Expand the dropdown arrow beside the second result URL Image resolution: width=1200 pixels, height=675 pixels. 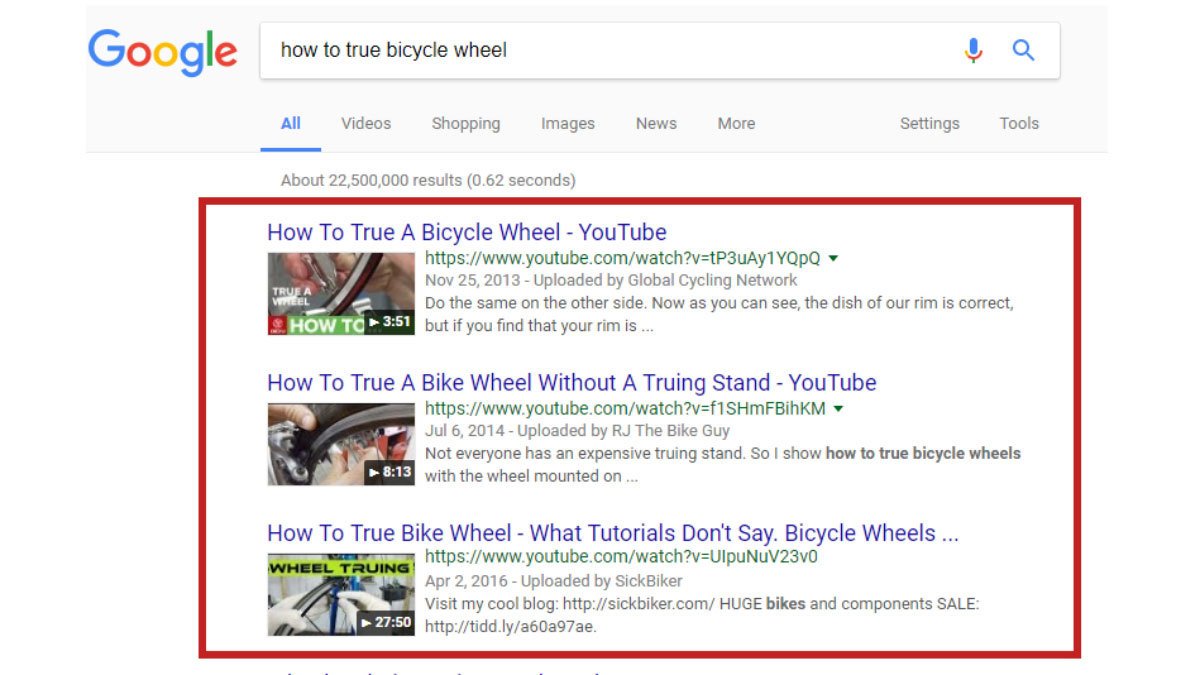tap(839, 408)
